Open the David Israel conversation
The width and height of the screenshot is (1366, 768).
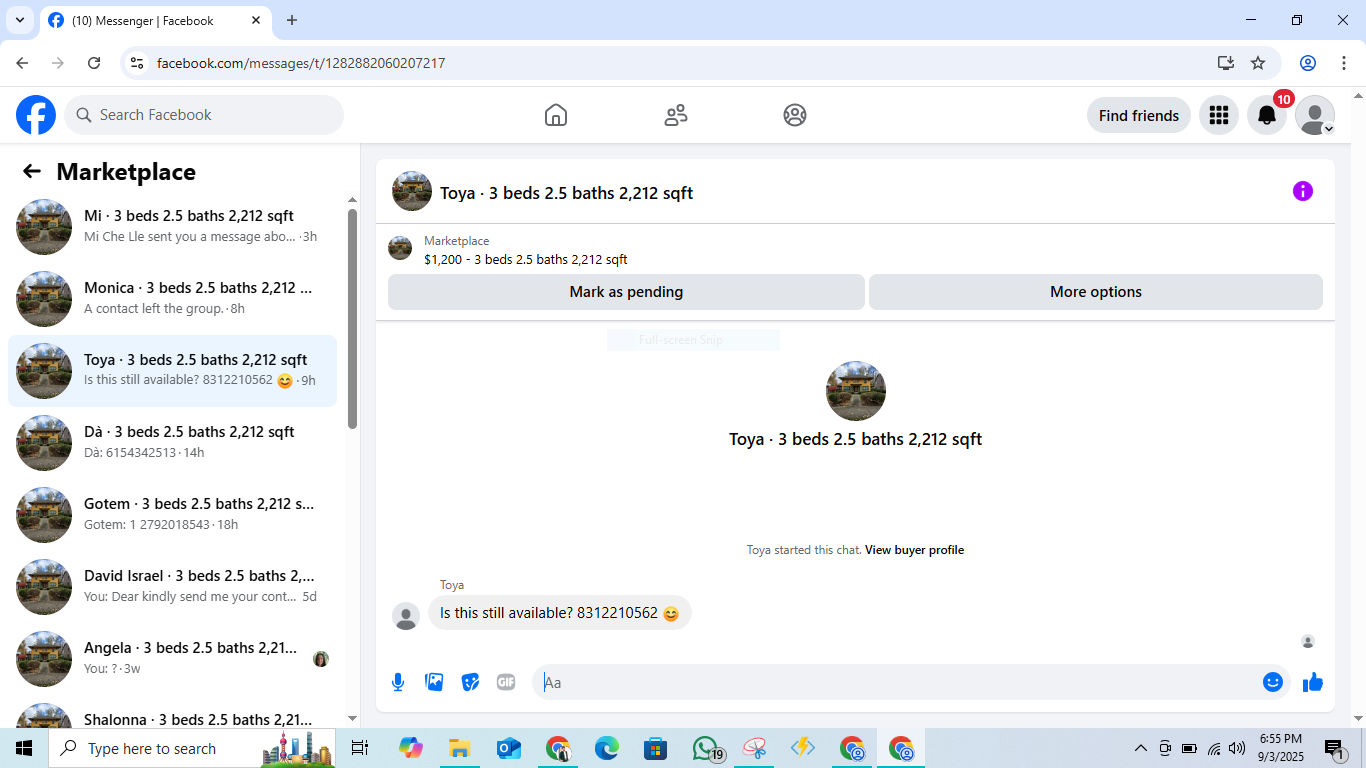(172, 587)
